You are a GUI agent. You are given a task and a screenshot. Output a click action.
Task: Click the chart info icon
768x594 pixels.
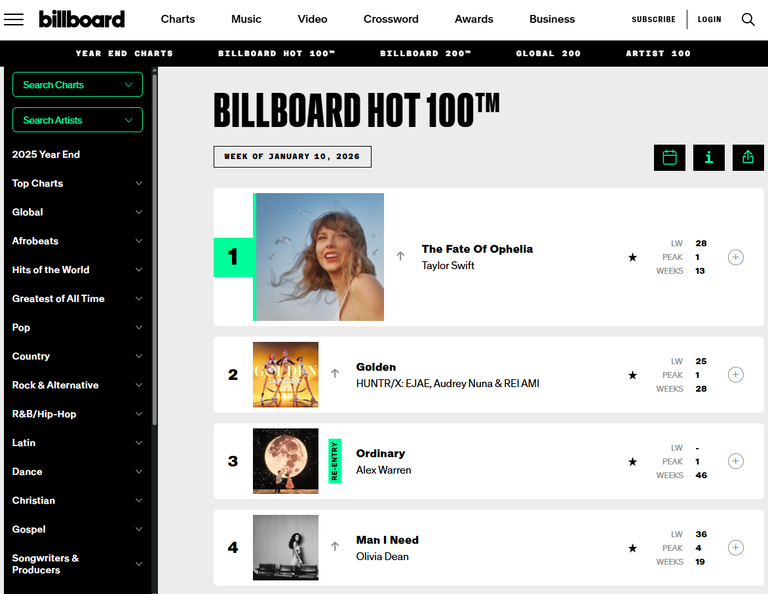point(709,157)
